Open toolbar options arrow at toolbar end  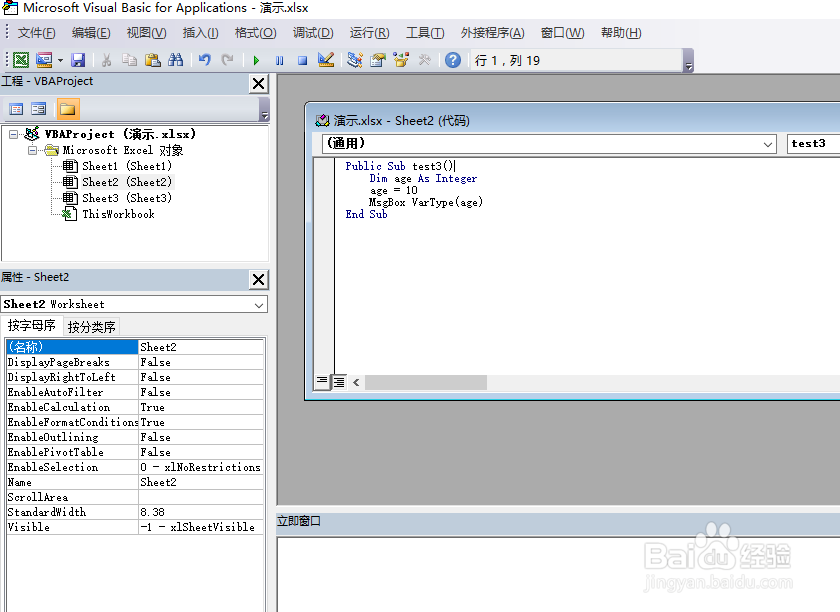point(689,61)
